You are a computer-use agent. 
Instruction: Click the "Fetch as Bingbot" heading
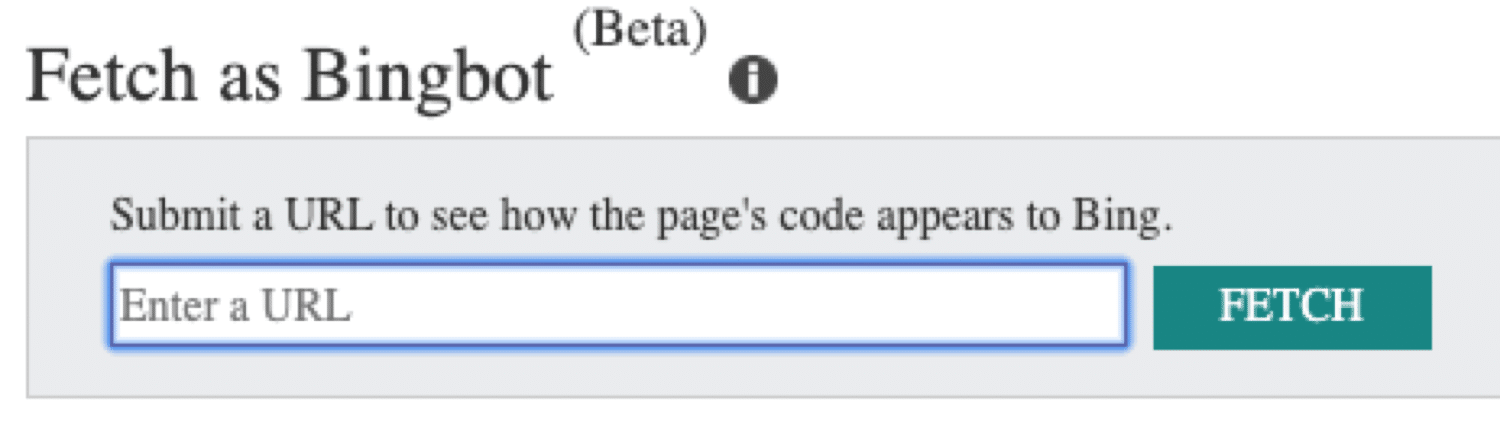coord(290,78)
